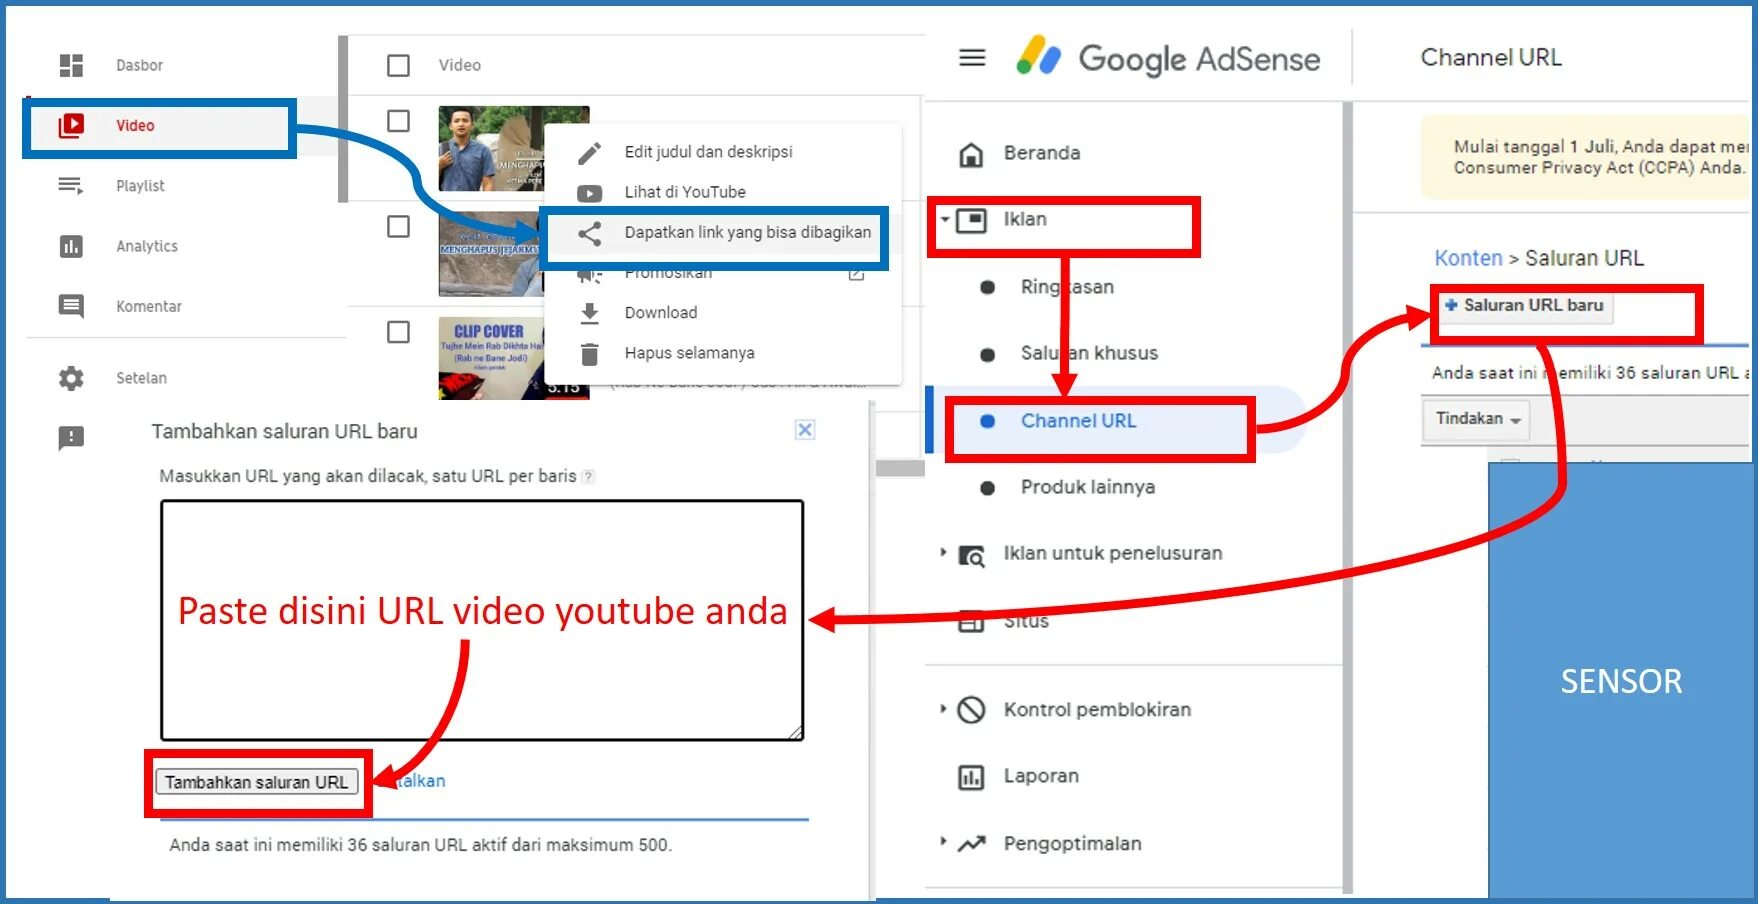Open the Konten breadcrumb link

1468,258
